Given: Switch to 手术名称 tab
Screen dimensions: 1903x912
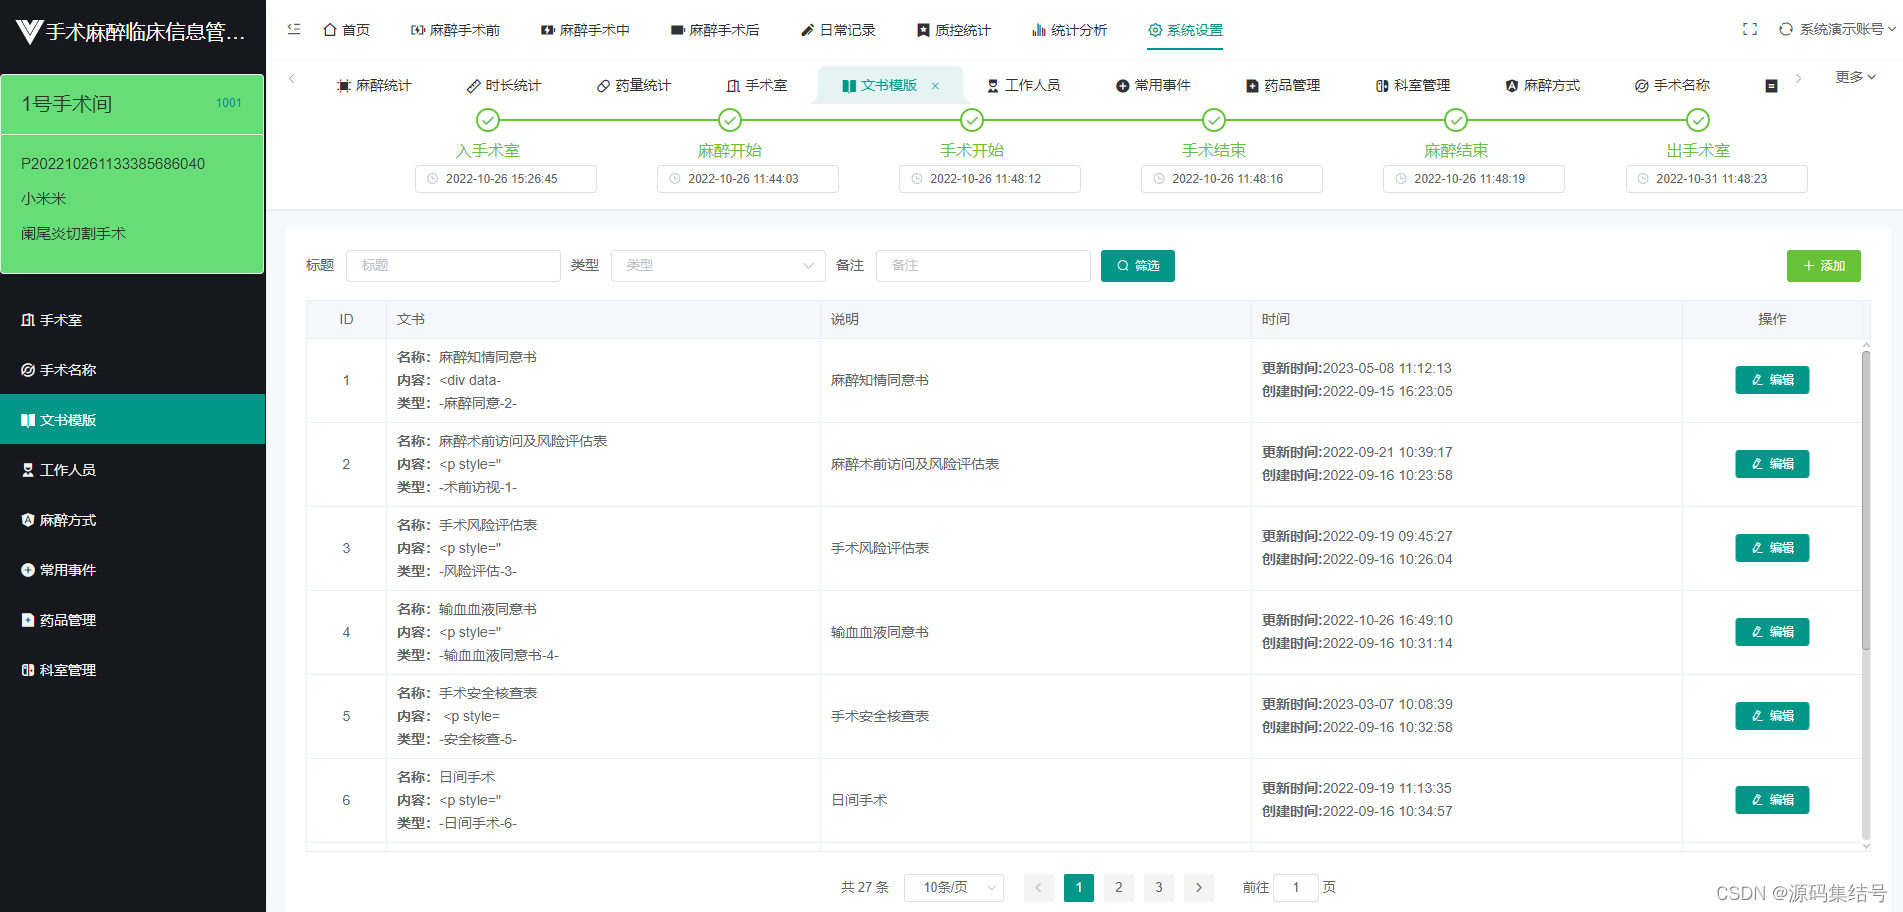Looking at the screenshot, I should (x=1672, y=86).
